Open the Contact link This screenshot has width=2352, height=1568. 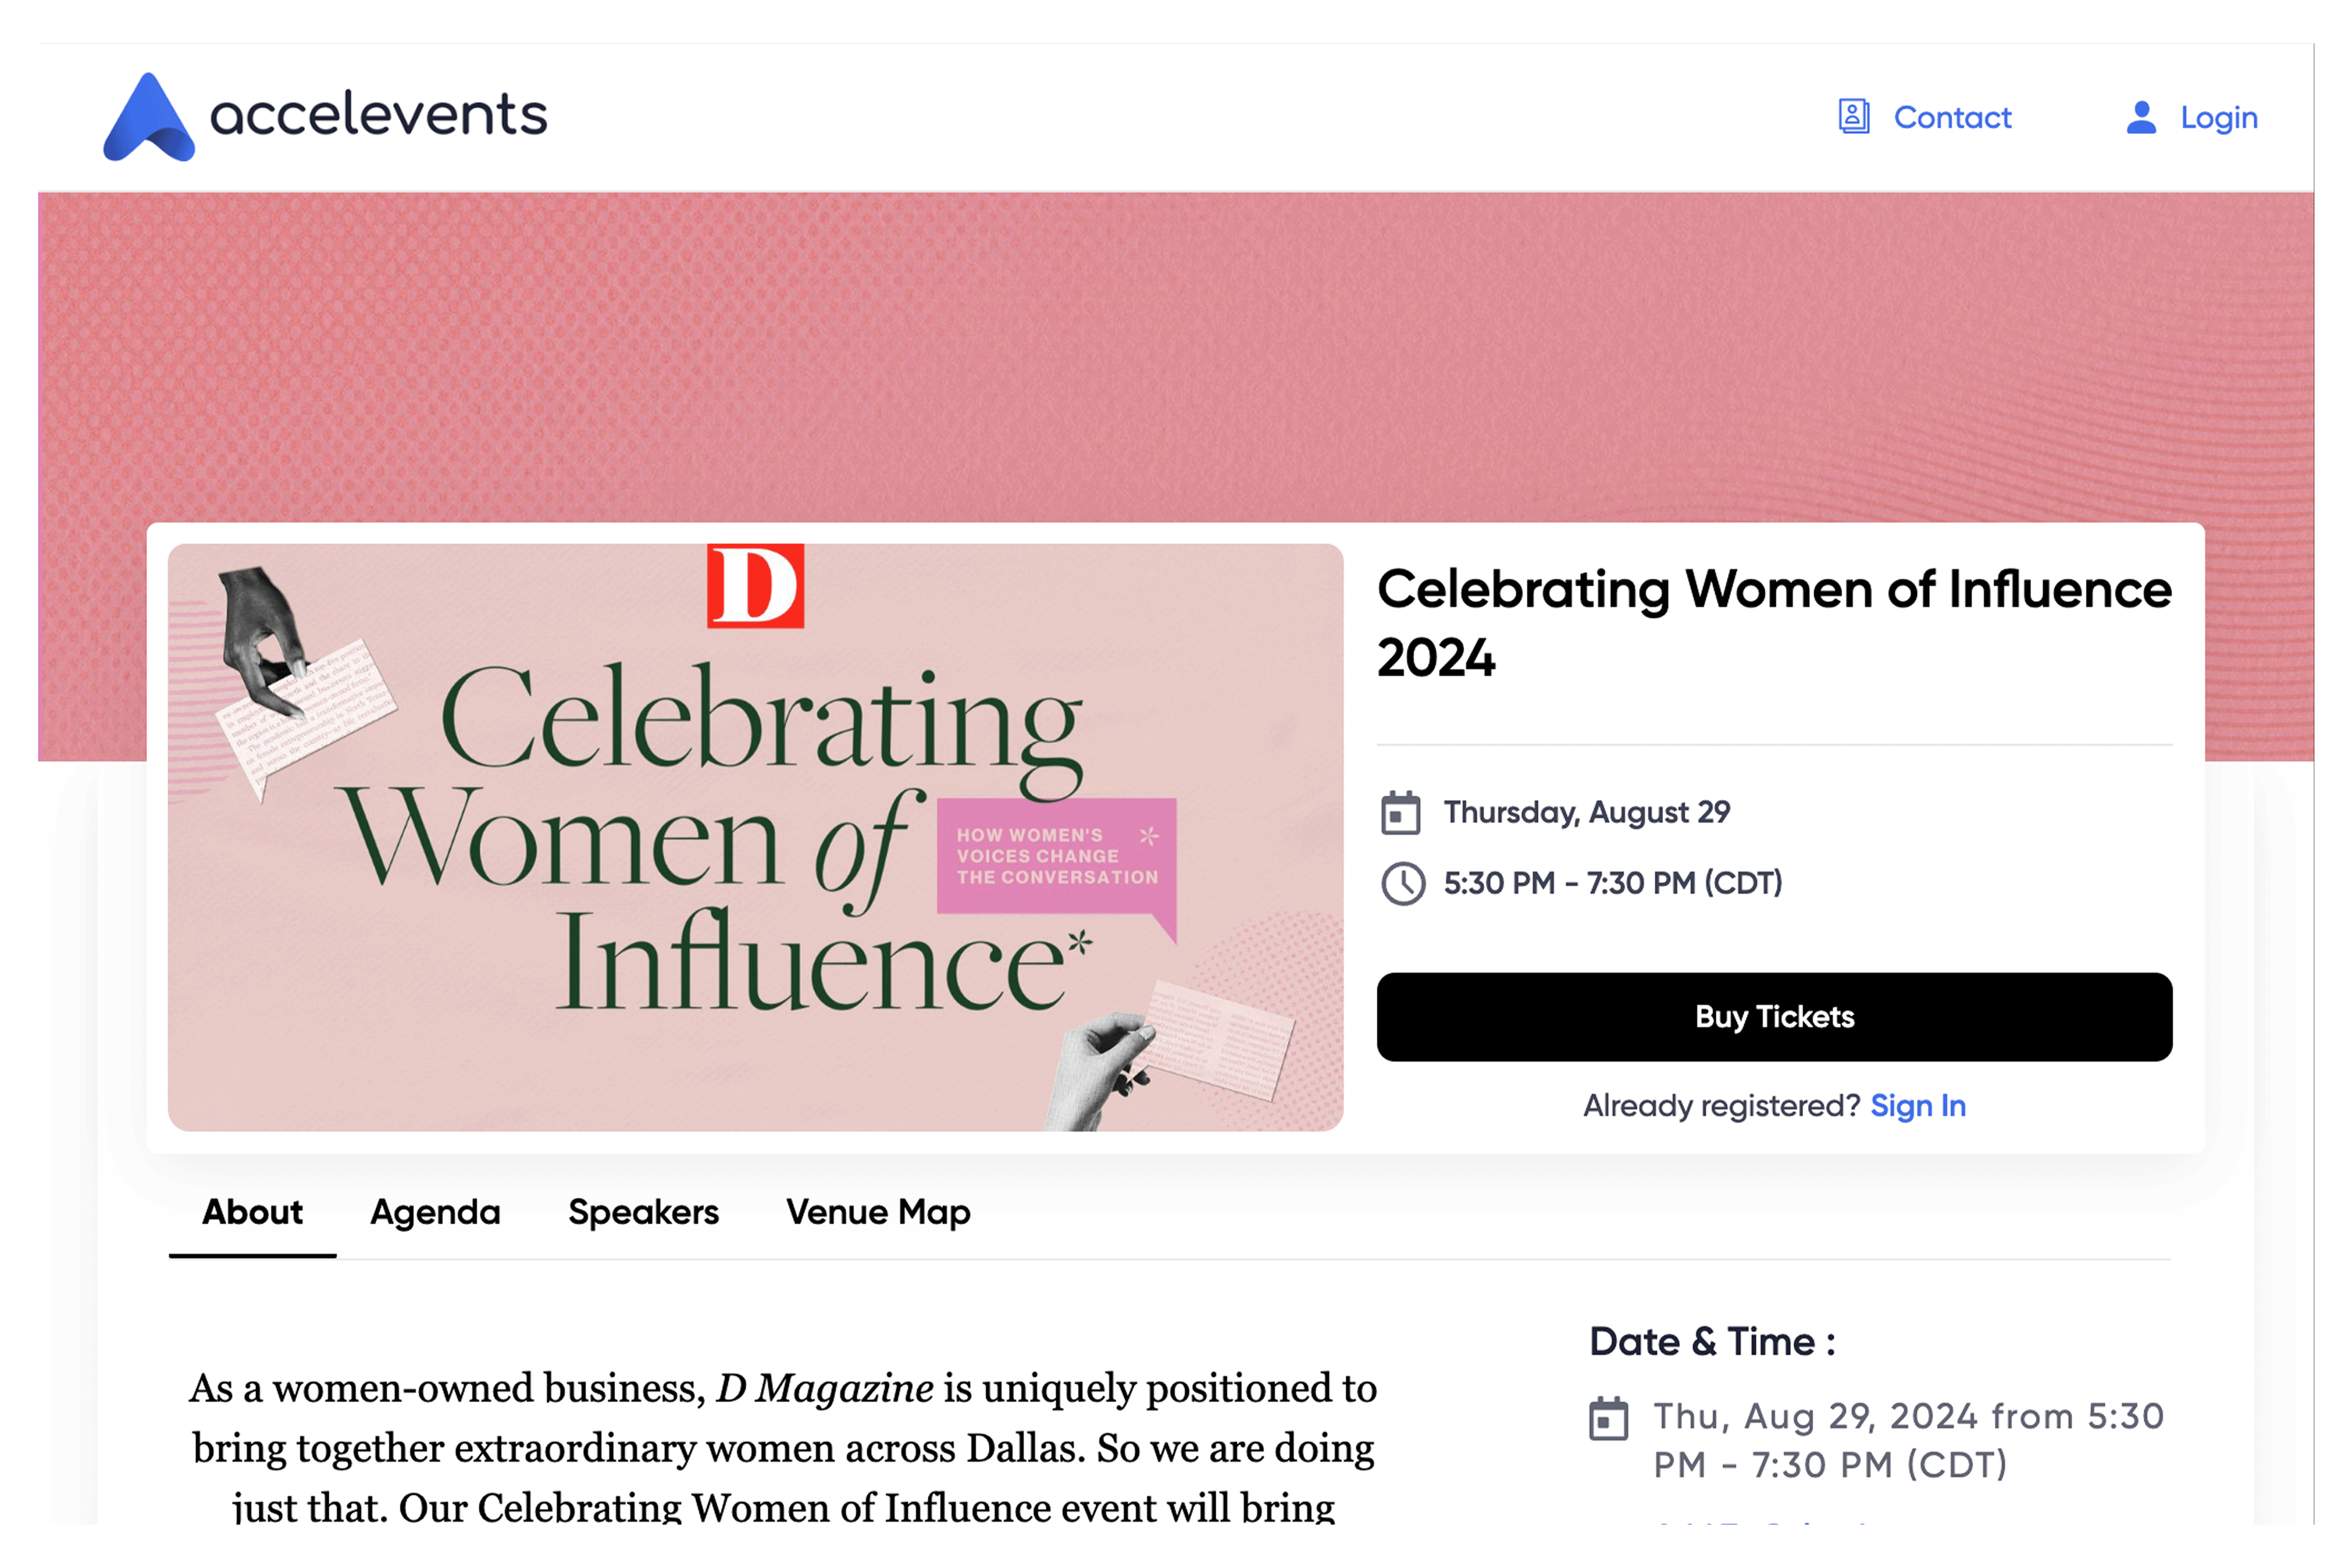pyautogui.click(x=1952, y=118)
